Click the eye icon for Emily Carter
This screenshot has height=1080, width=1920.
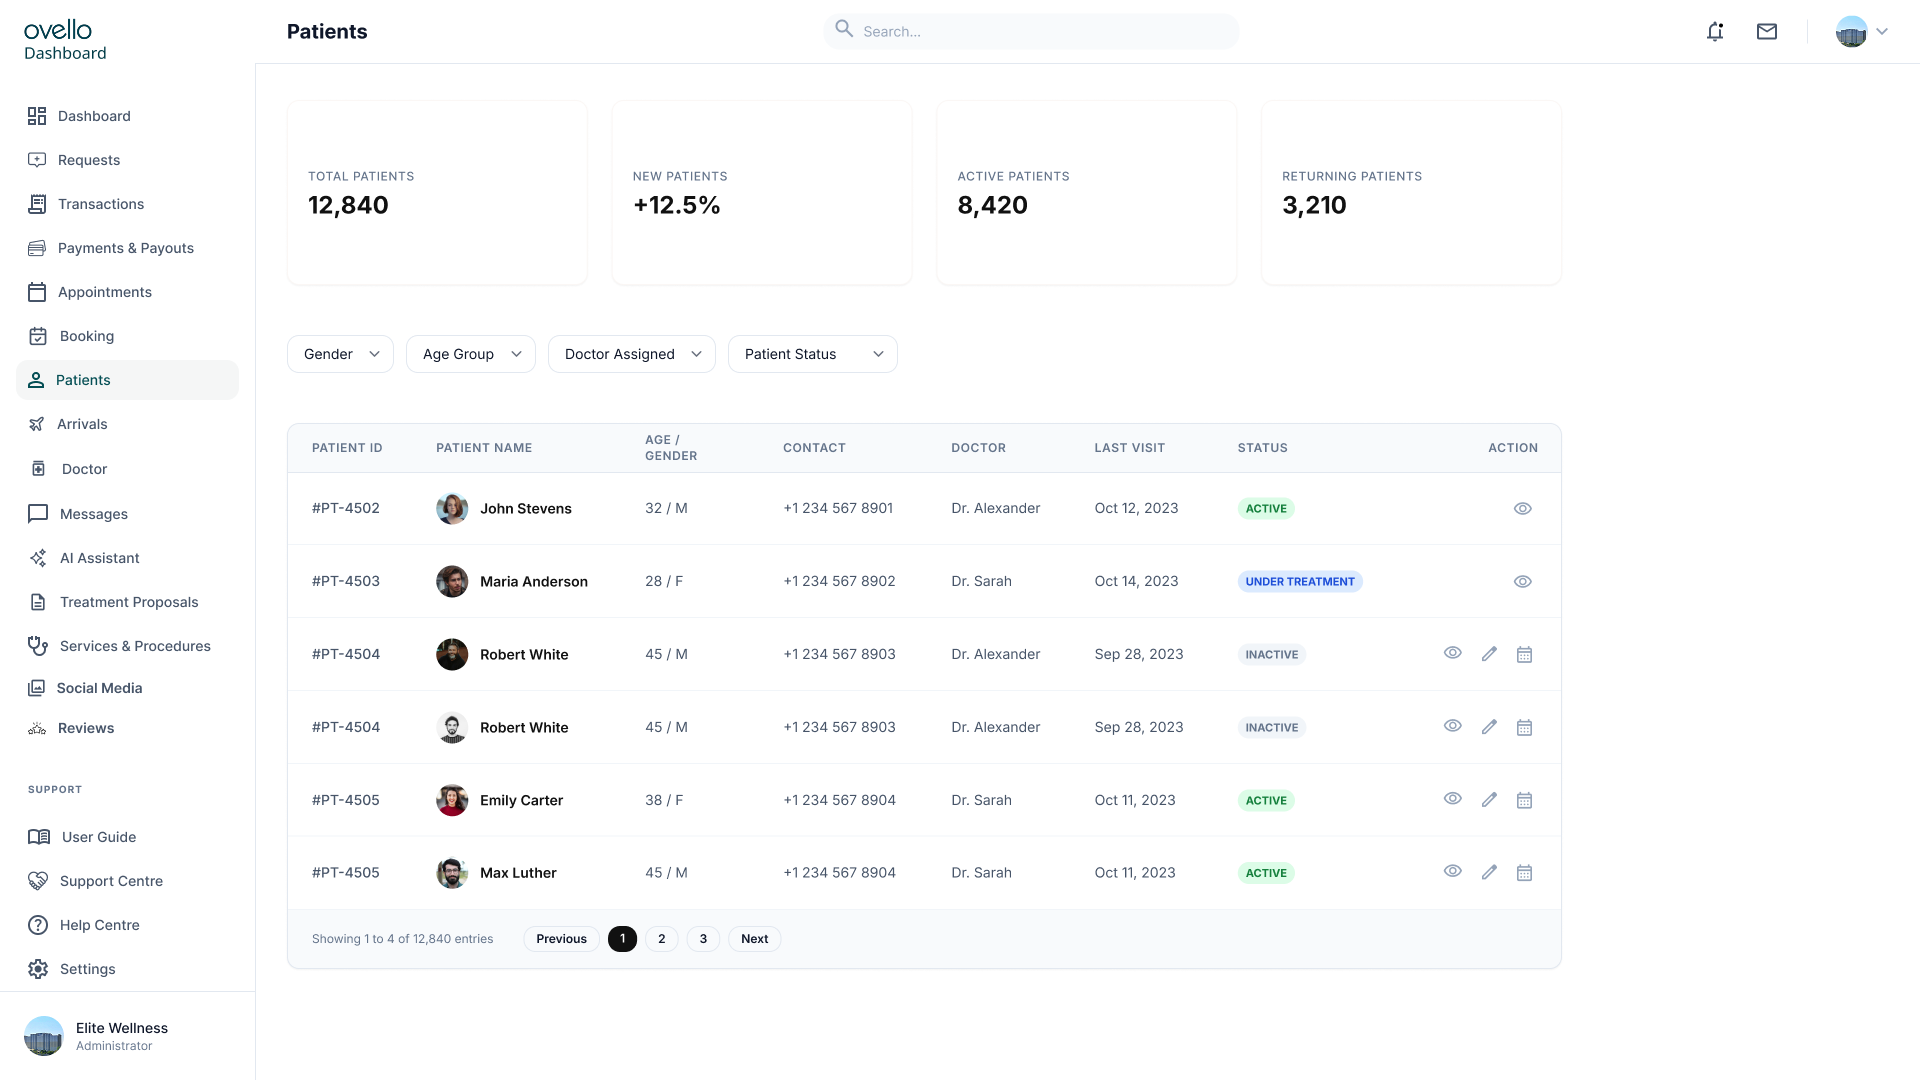click(1453, 799)
